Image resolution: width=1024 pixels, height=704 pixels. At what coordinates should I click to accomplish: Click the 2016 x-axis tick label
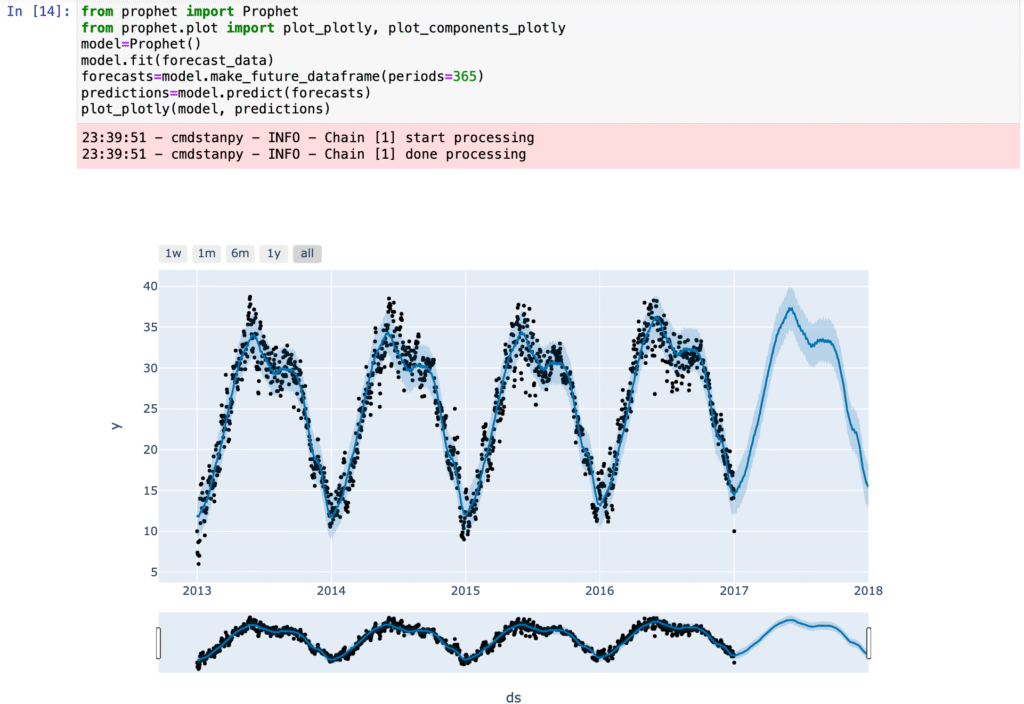click(600, 590)
